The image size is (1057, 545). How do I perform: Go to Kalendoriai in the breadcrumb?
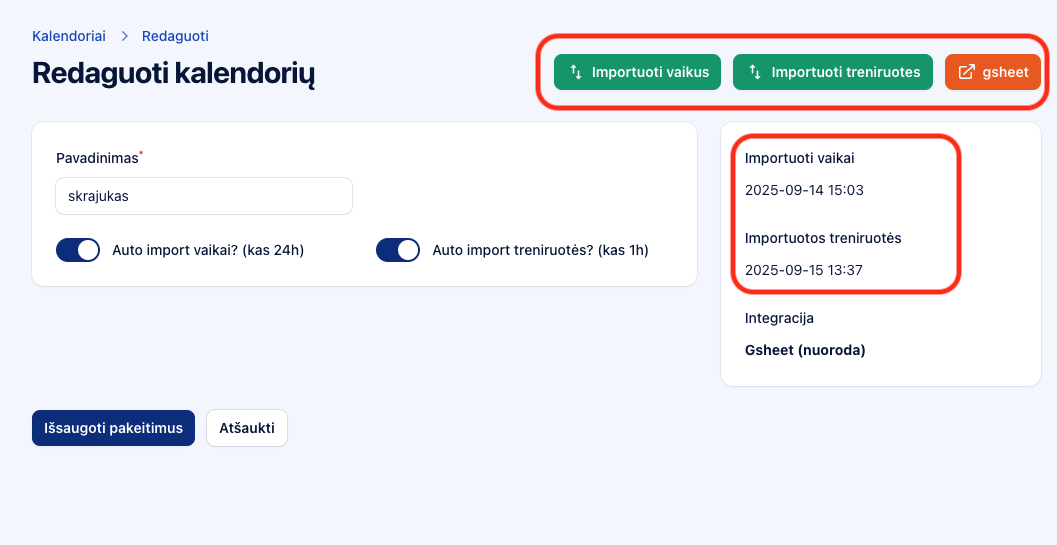69,36
